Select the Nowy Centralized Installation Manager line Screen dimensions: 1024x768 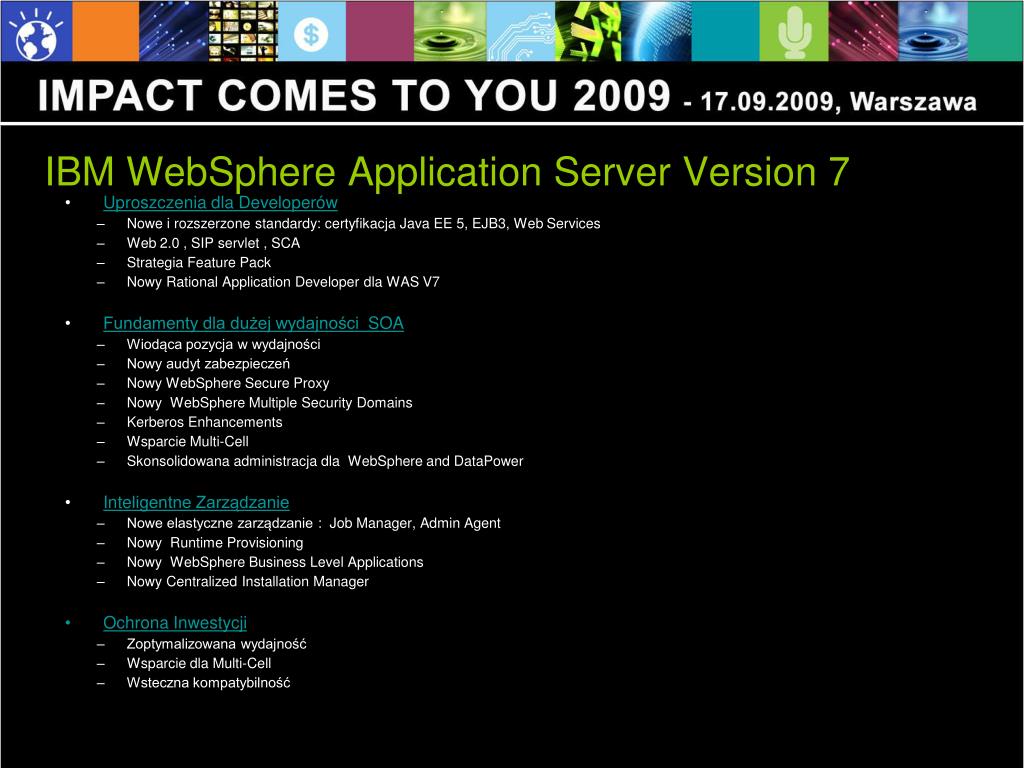coord(248,581)
